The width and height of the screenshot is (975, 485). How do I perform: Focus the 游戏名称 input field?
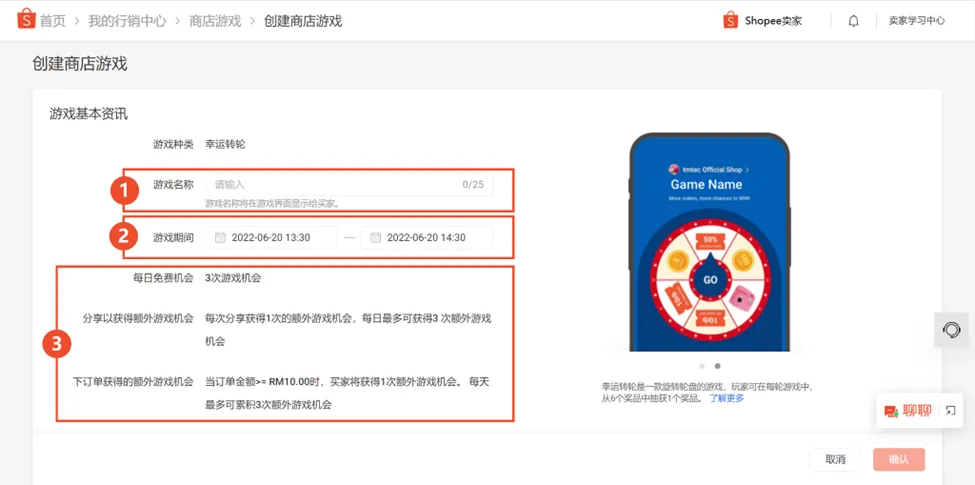coord(349,185)
